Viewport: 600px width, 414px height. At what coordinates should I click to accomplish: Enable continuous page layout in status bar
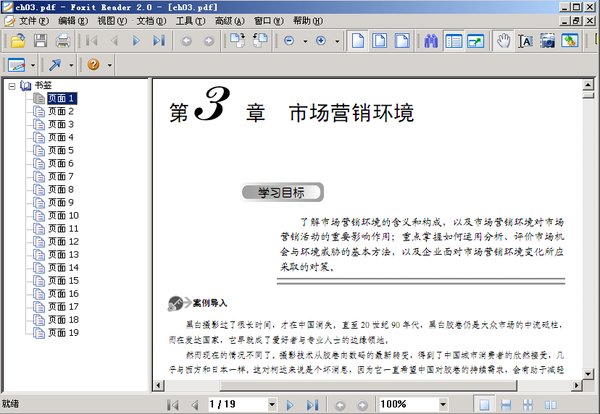pos(506,404)
